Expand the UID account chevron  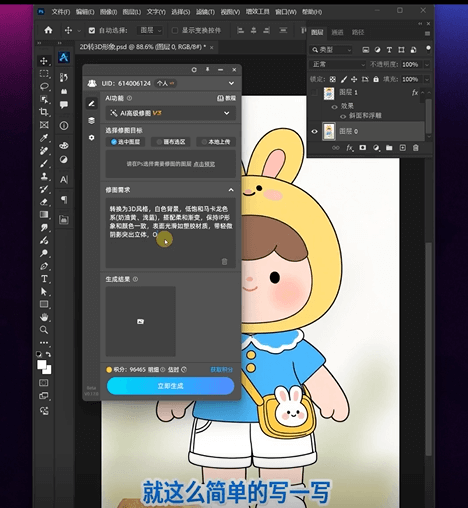coord(231,83)
